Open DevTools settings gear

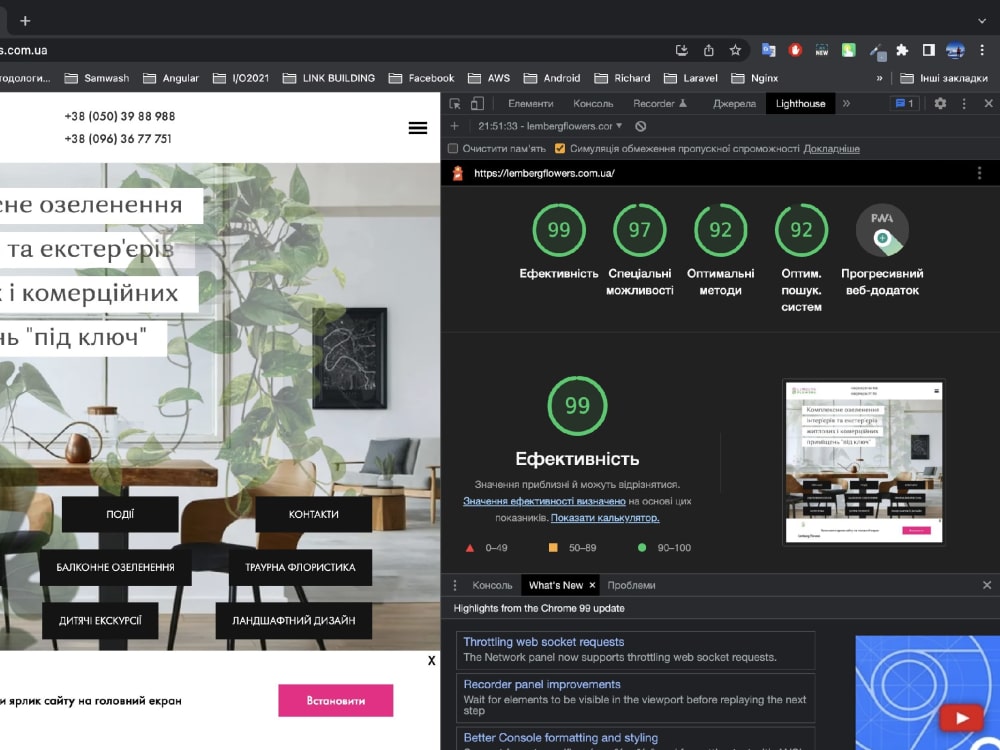pos(940,103)
